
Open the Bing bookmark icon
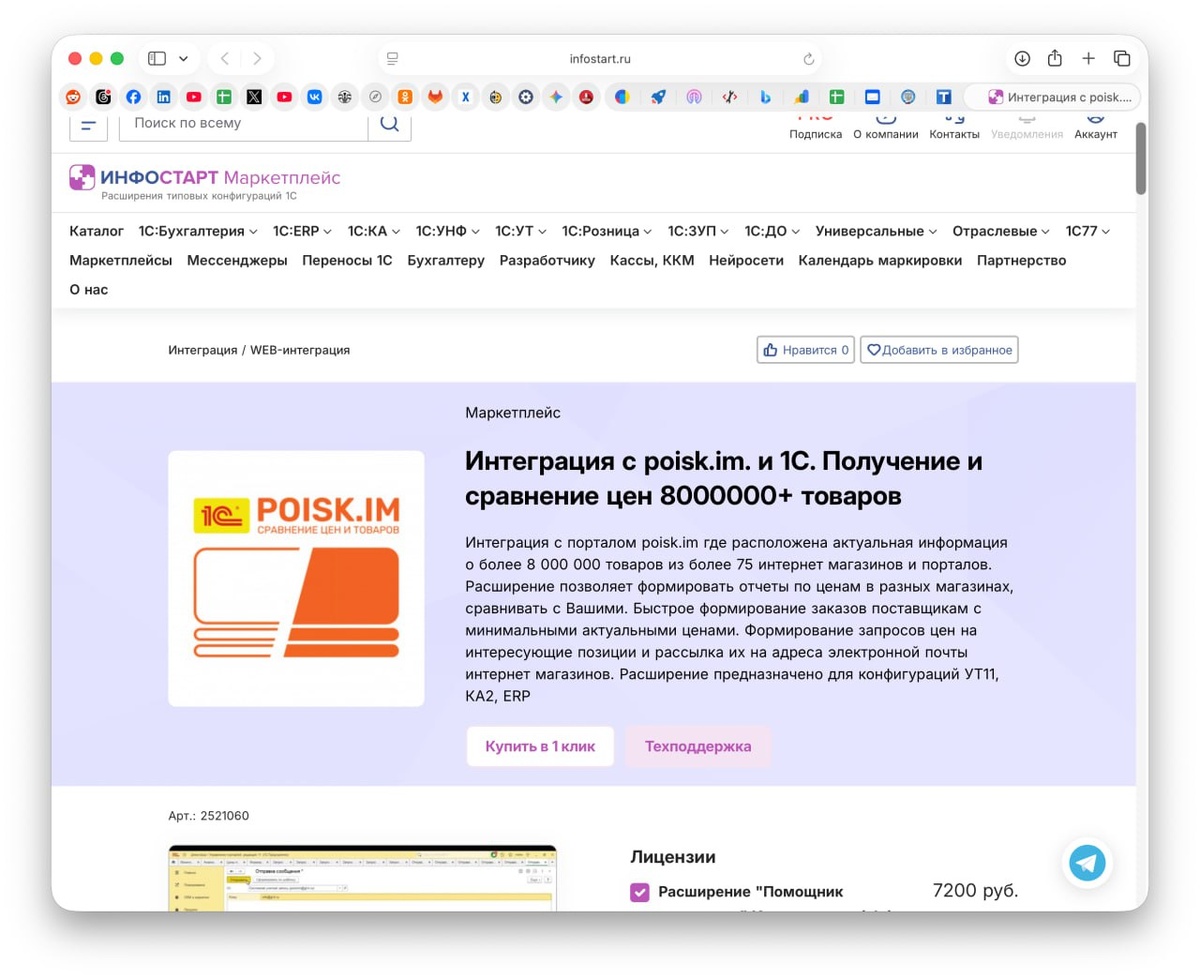765,97
